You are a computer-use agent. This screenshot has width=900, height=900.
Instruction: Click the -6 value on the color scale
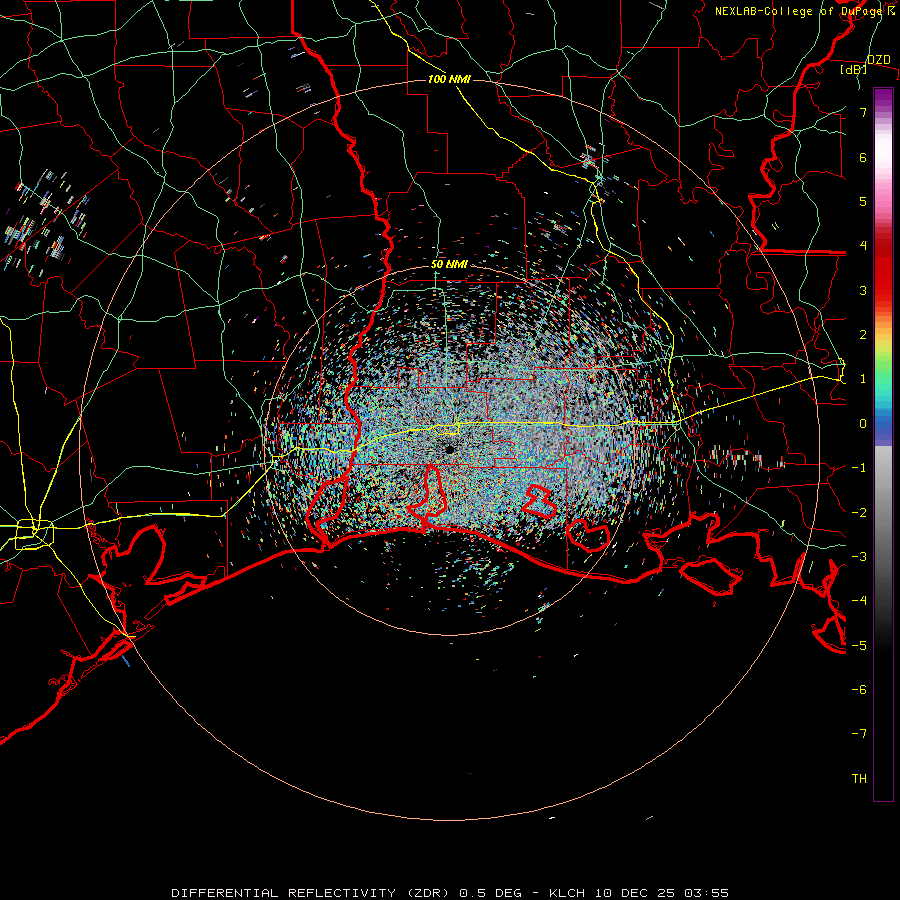[x=859, y=690]
